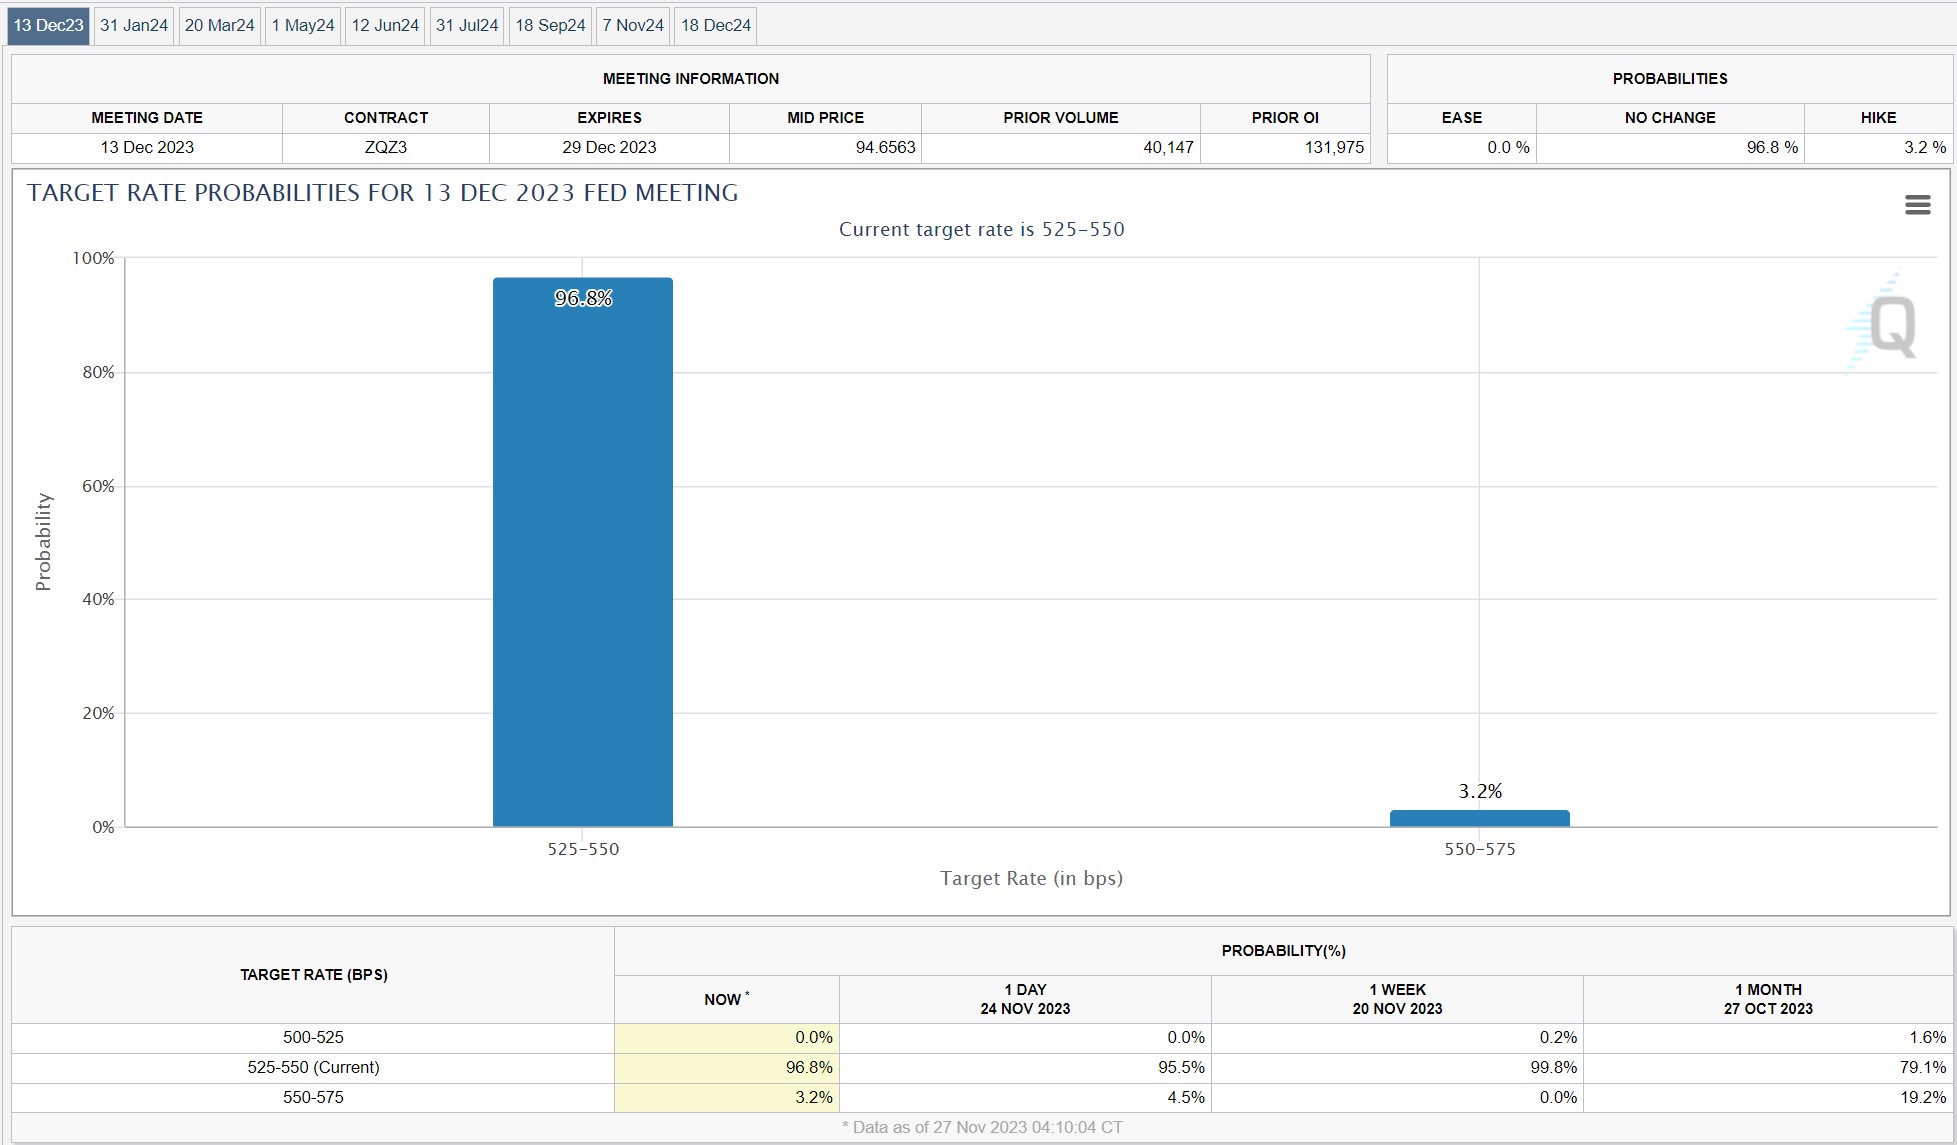Switch to the 18 Dec24 tab
This screenshot has width=1957, height=1145.
click(716, 25)
